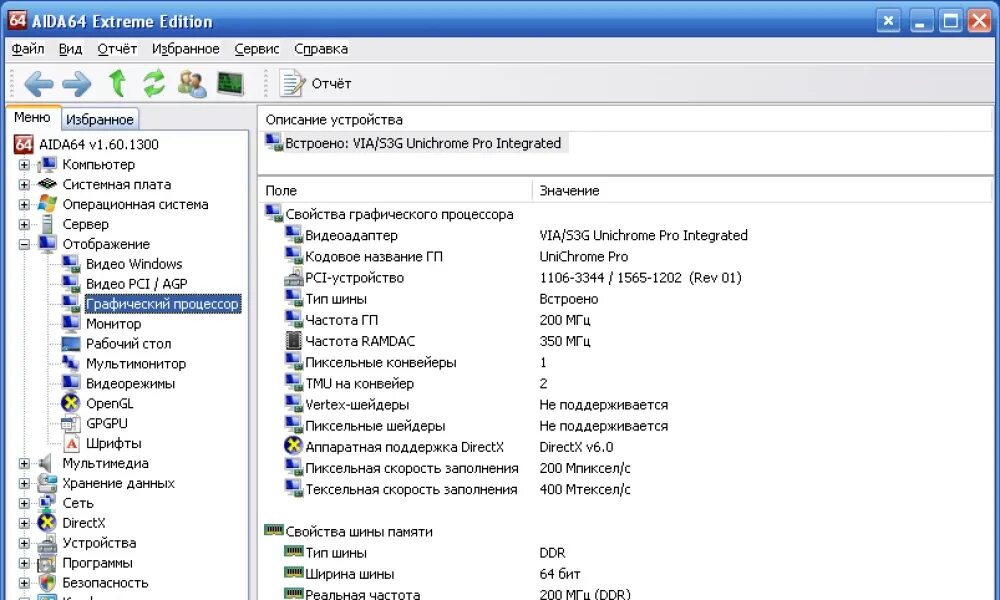Click the Безопасность shield icon
This screenshot has width=1000, height=600.
[x=47, y=583]
